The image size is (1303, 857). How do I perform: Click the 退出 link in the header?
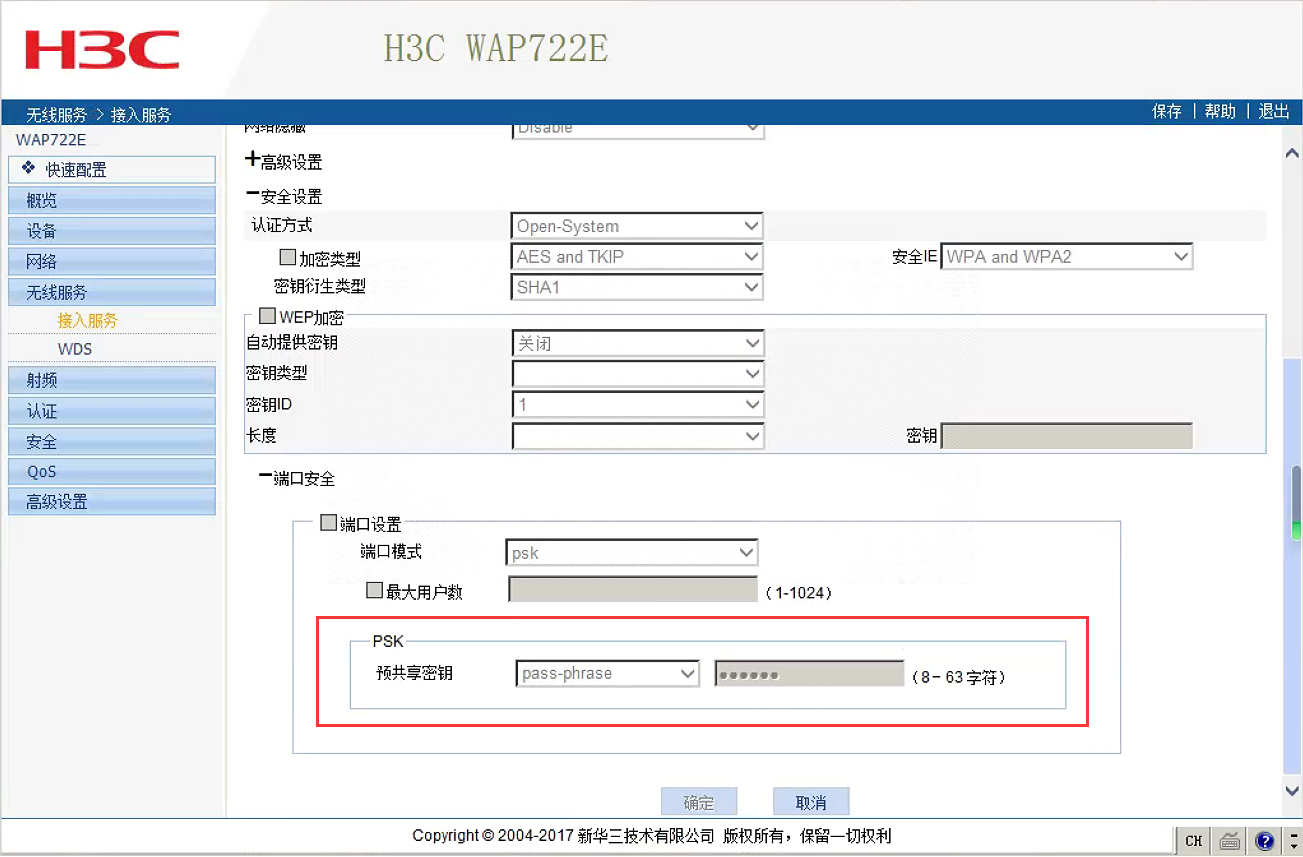pyautogui.click(x=1274, y=112)
